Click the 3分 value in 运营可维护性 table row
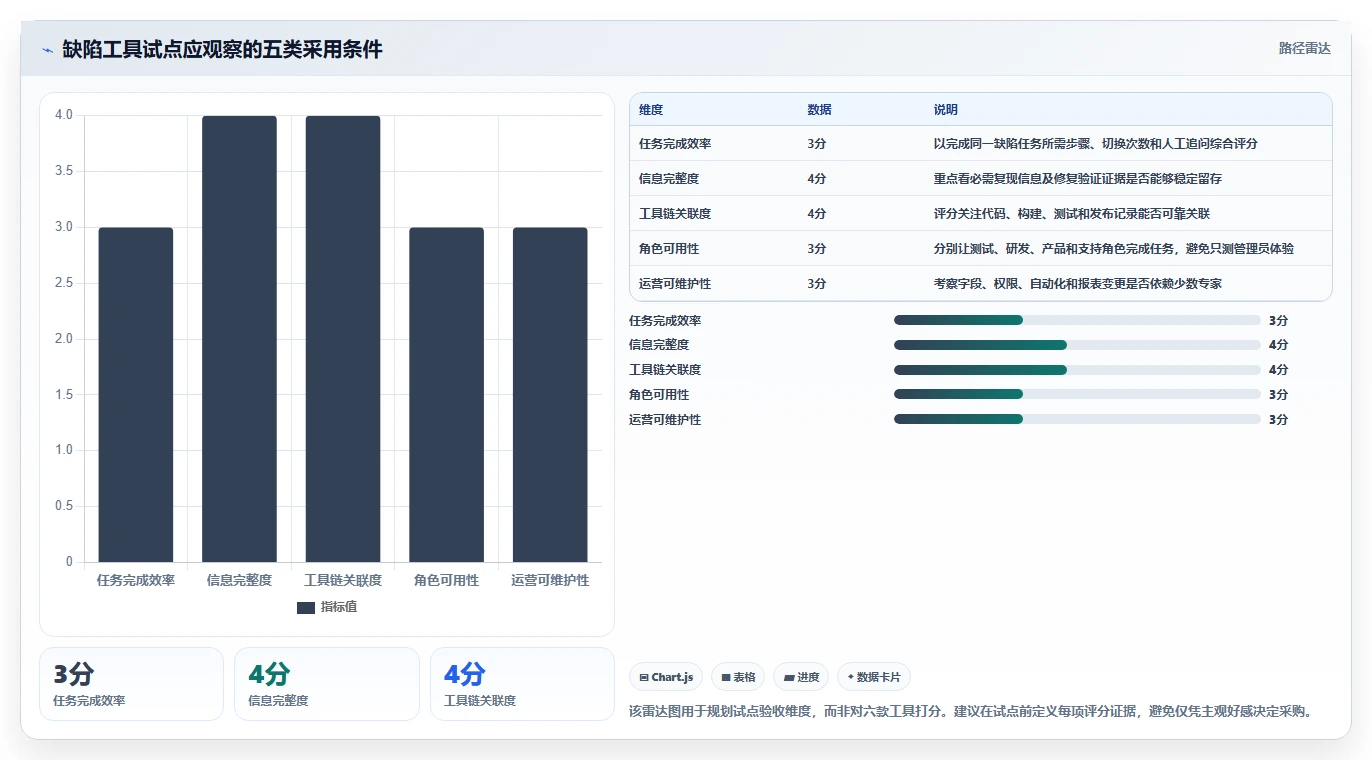This screenshot has width=1372, height=760. [817, 284]
